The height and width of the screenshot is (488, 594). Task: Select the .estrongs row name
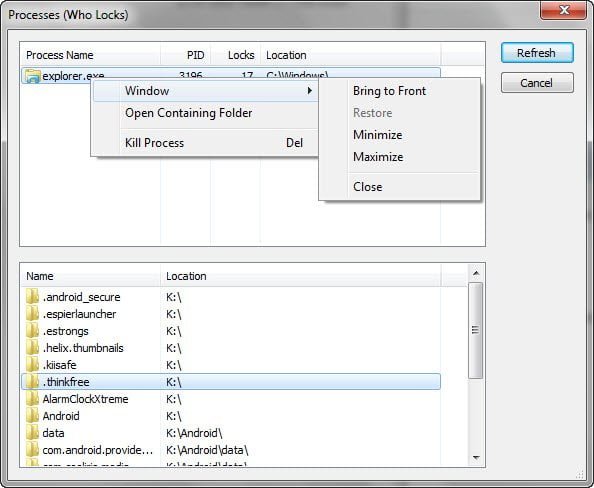[66, 331]
